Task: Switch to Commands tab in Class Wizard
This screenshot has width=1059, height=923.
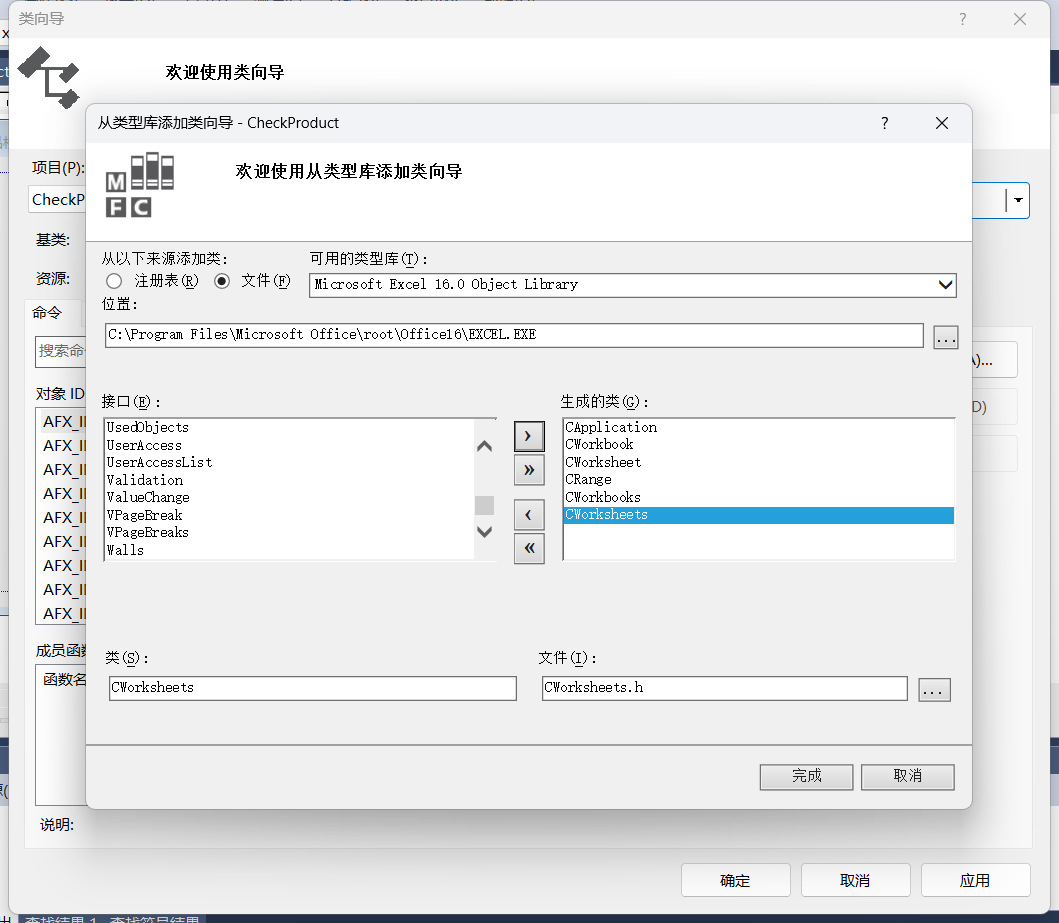Action: [47, 313]
